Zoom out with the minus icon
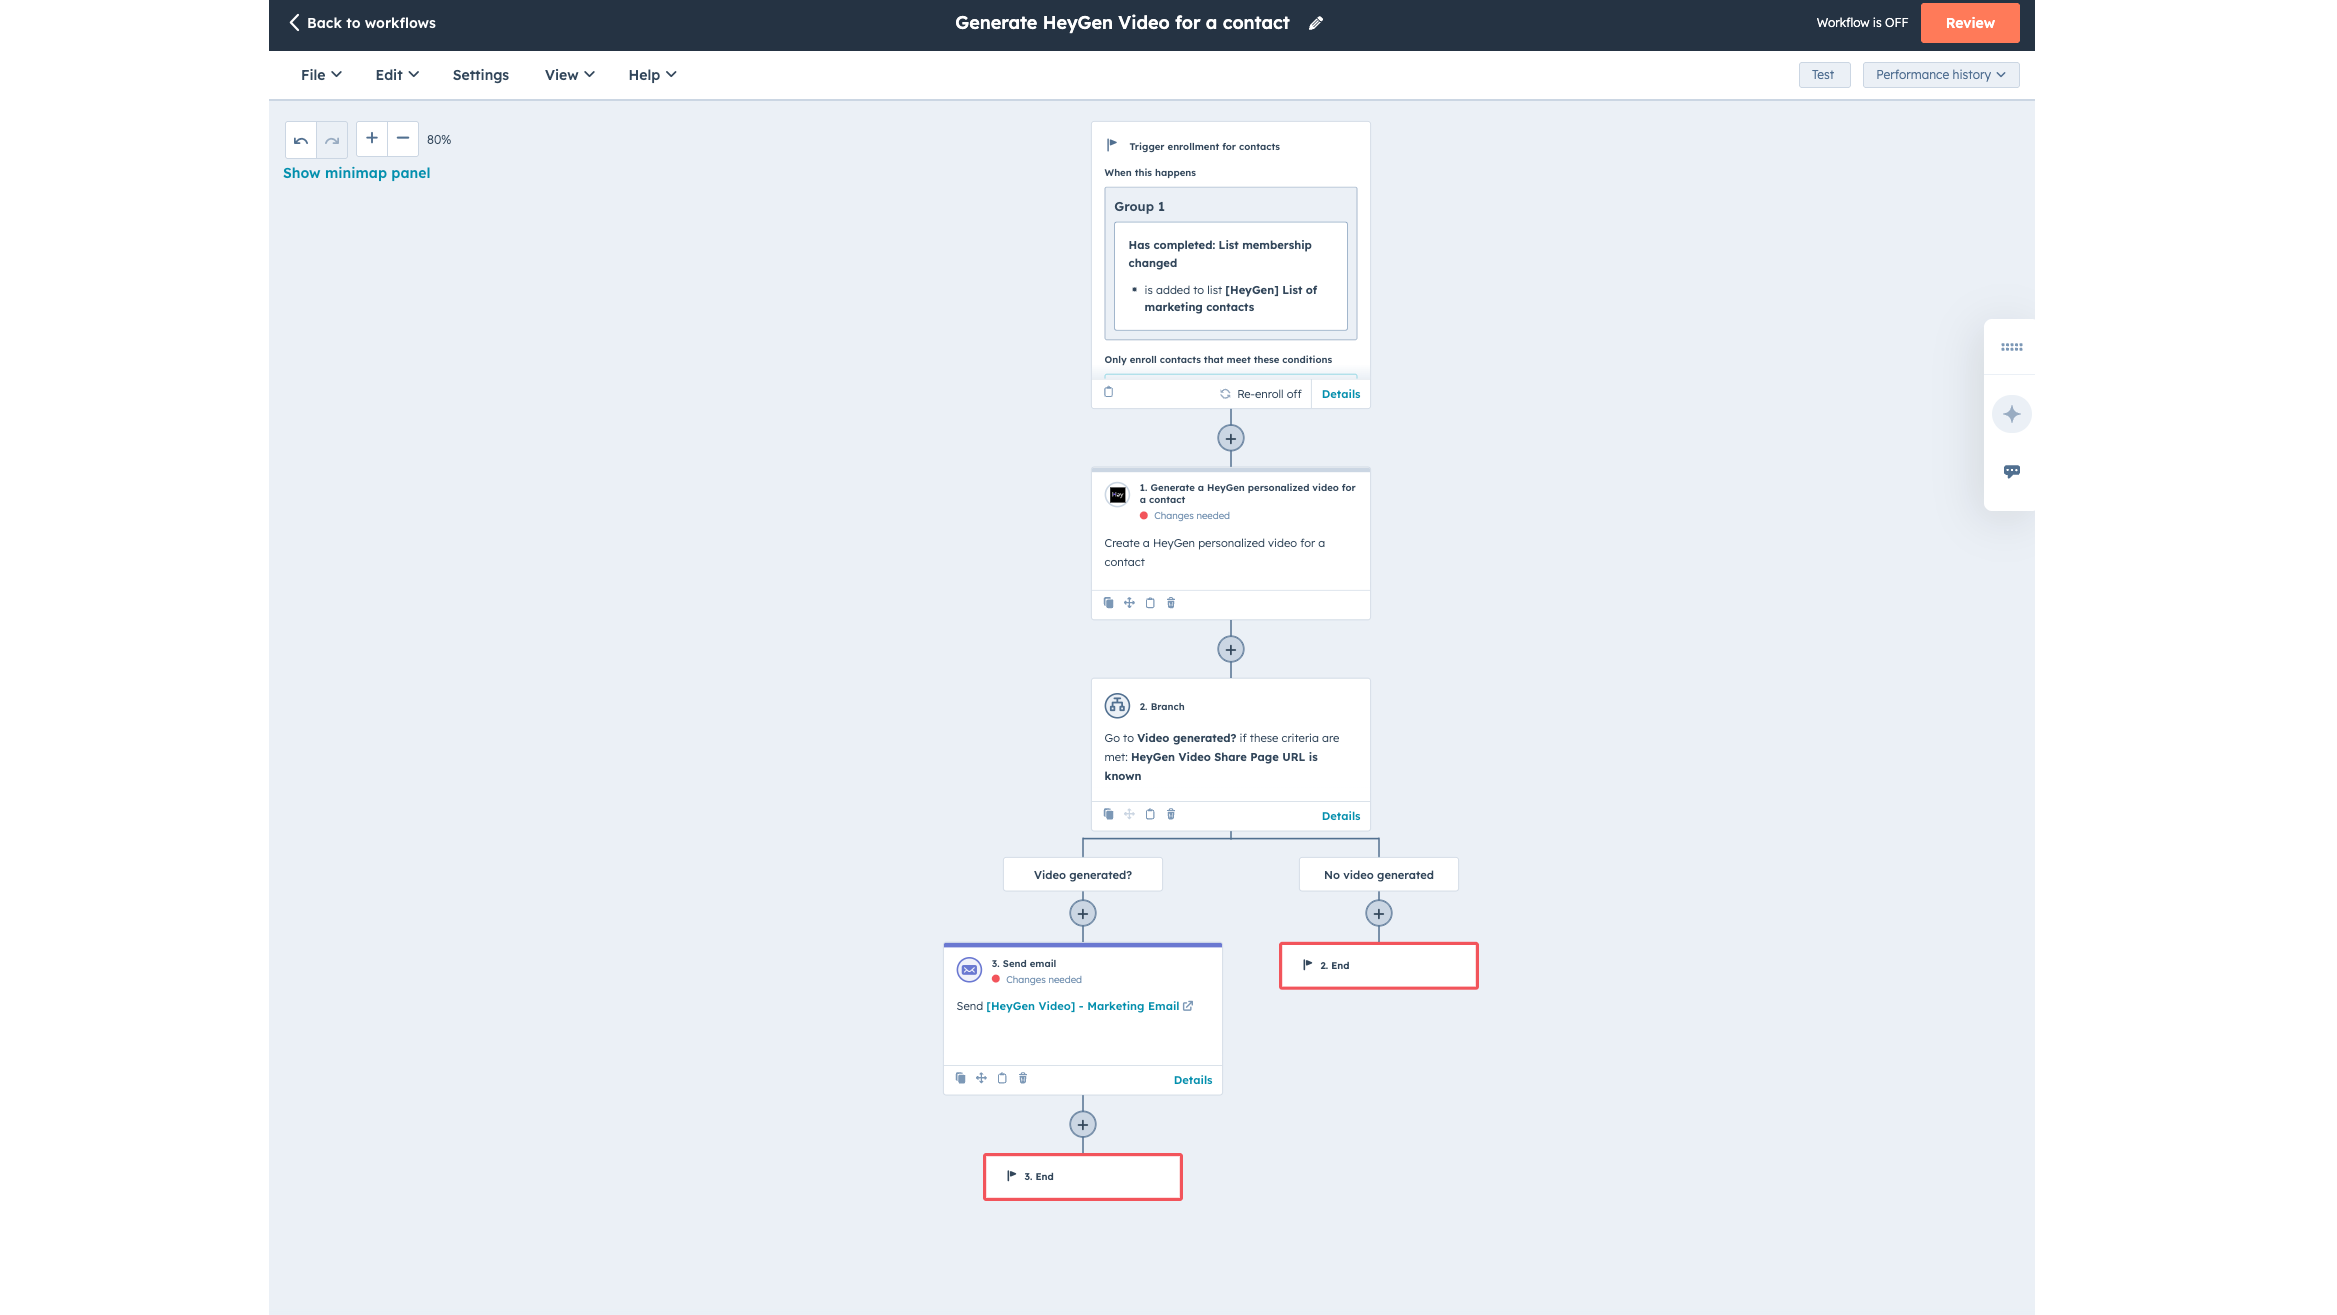The image size is (2337, 1315). pyautogui.click(x=402, y=138)
